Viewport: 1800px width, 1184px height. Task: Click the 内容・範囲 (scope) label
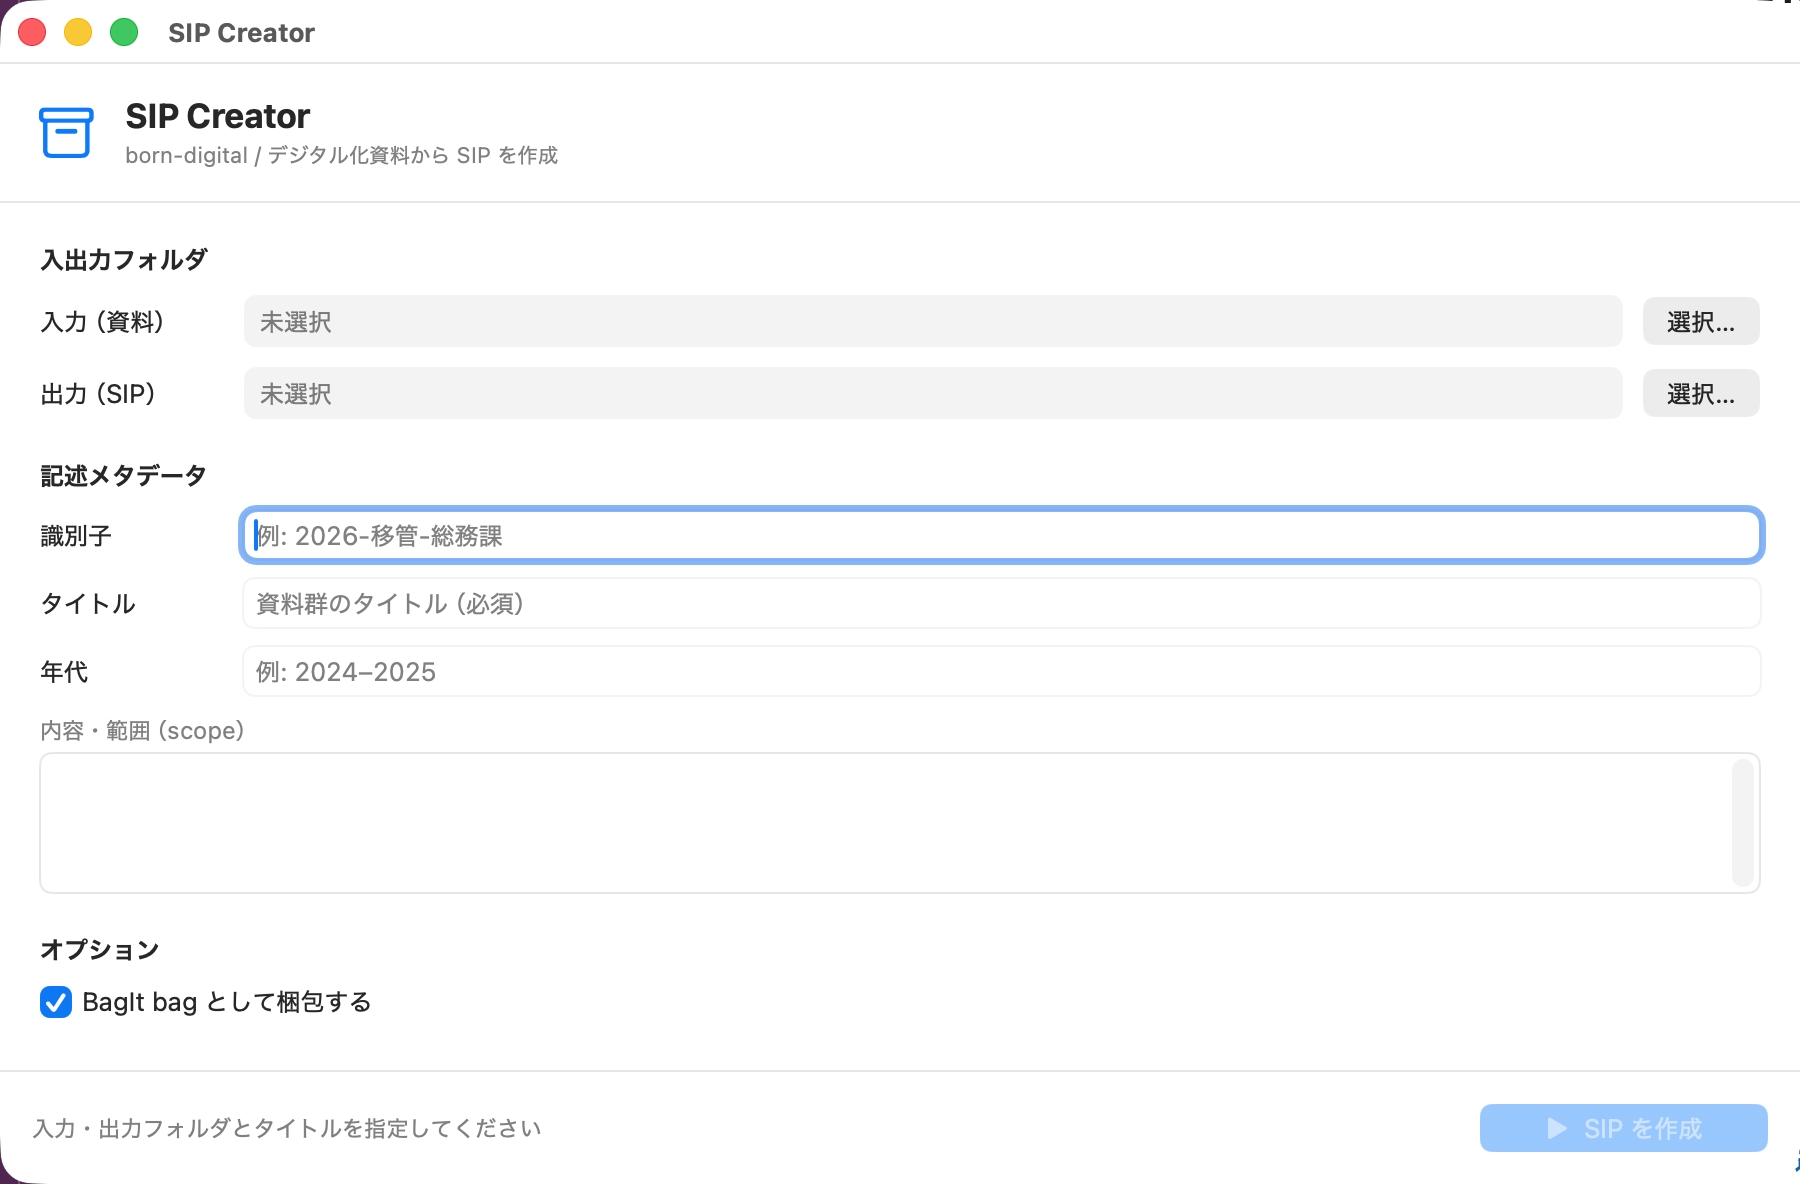(142, 731)
